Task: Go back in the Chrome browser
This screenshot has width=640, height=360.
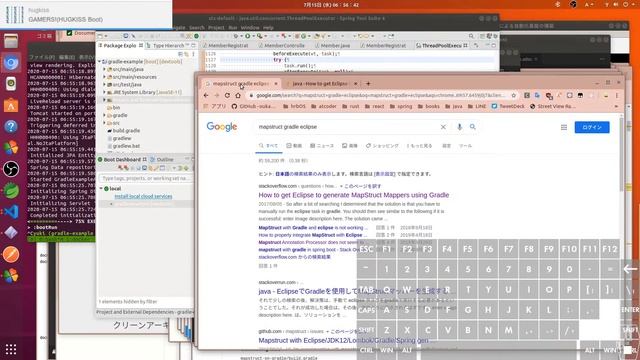Action: [x=206, y=95]
